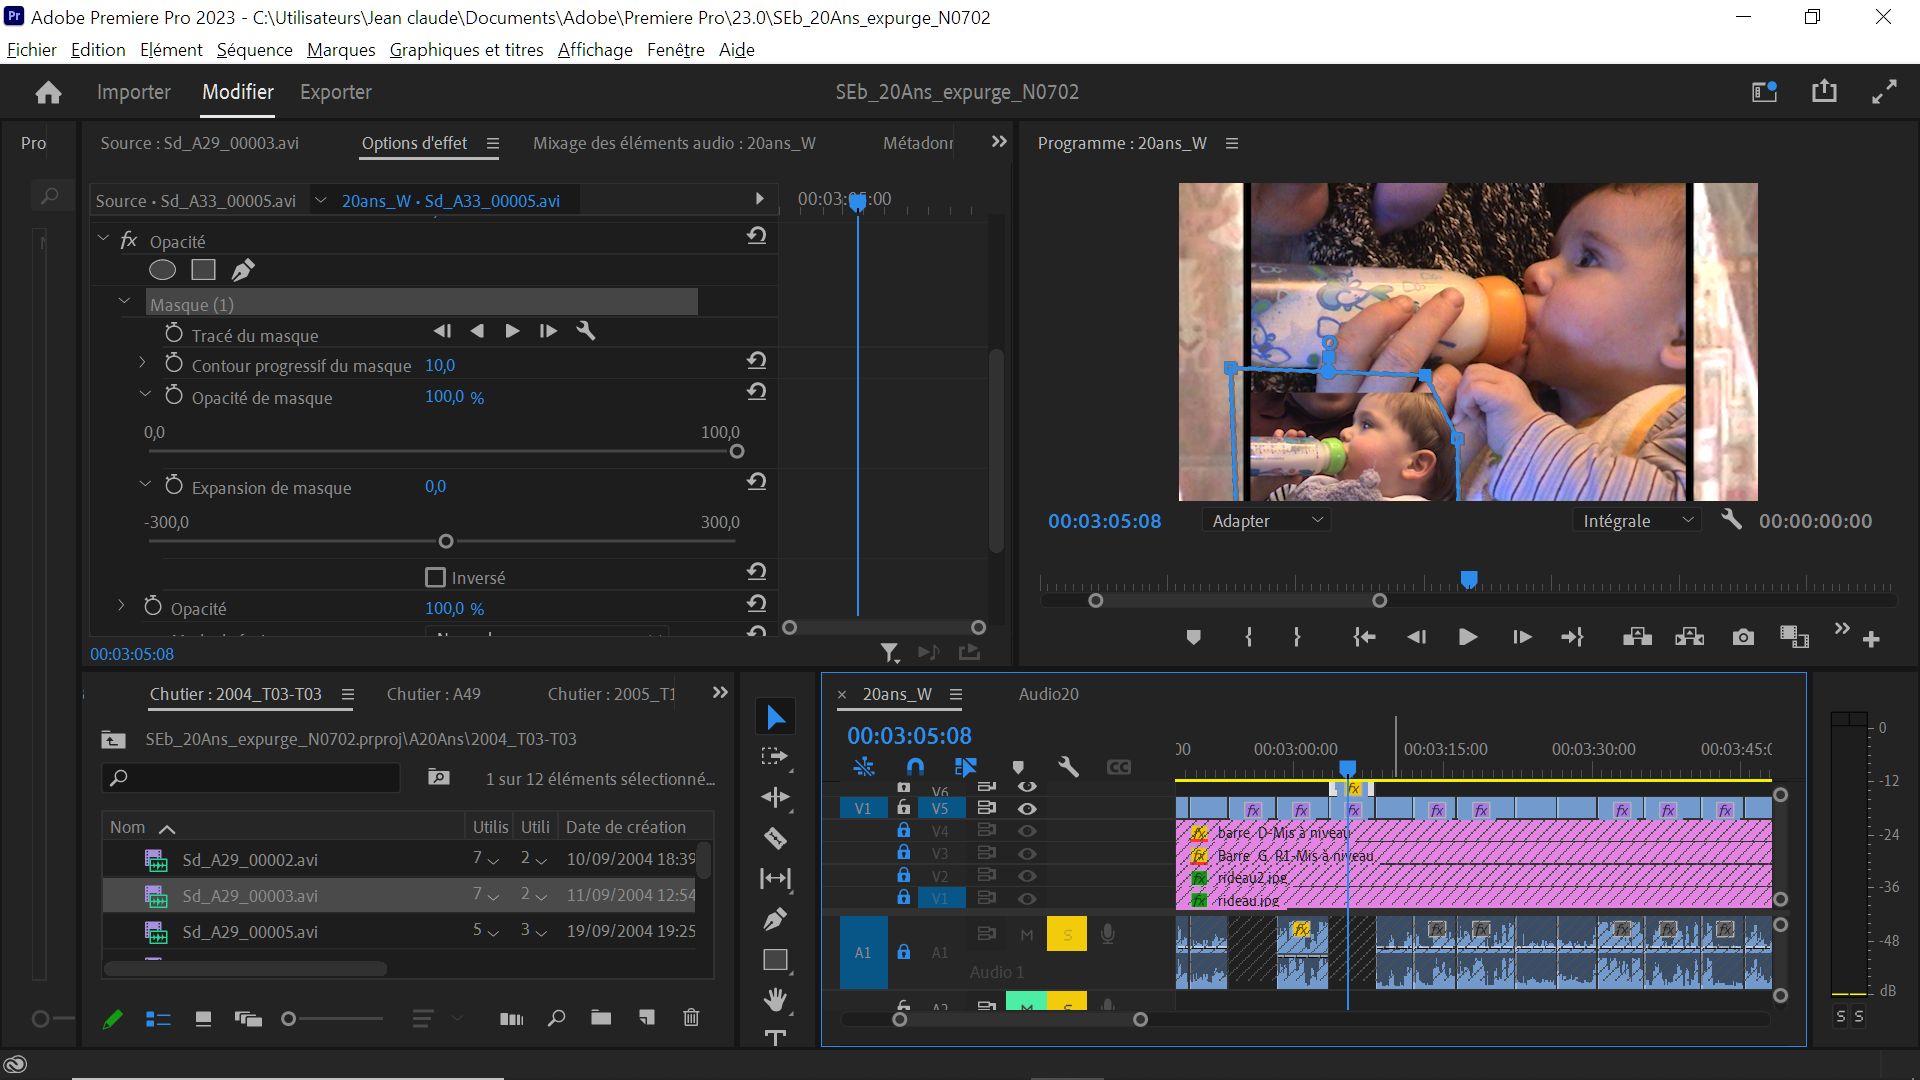Toggle the Inversé mask checkbox
Viewport: 1920px width, 1080px height.
click(435, 578)
